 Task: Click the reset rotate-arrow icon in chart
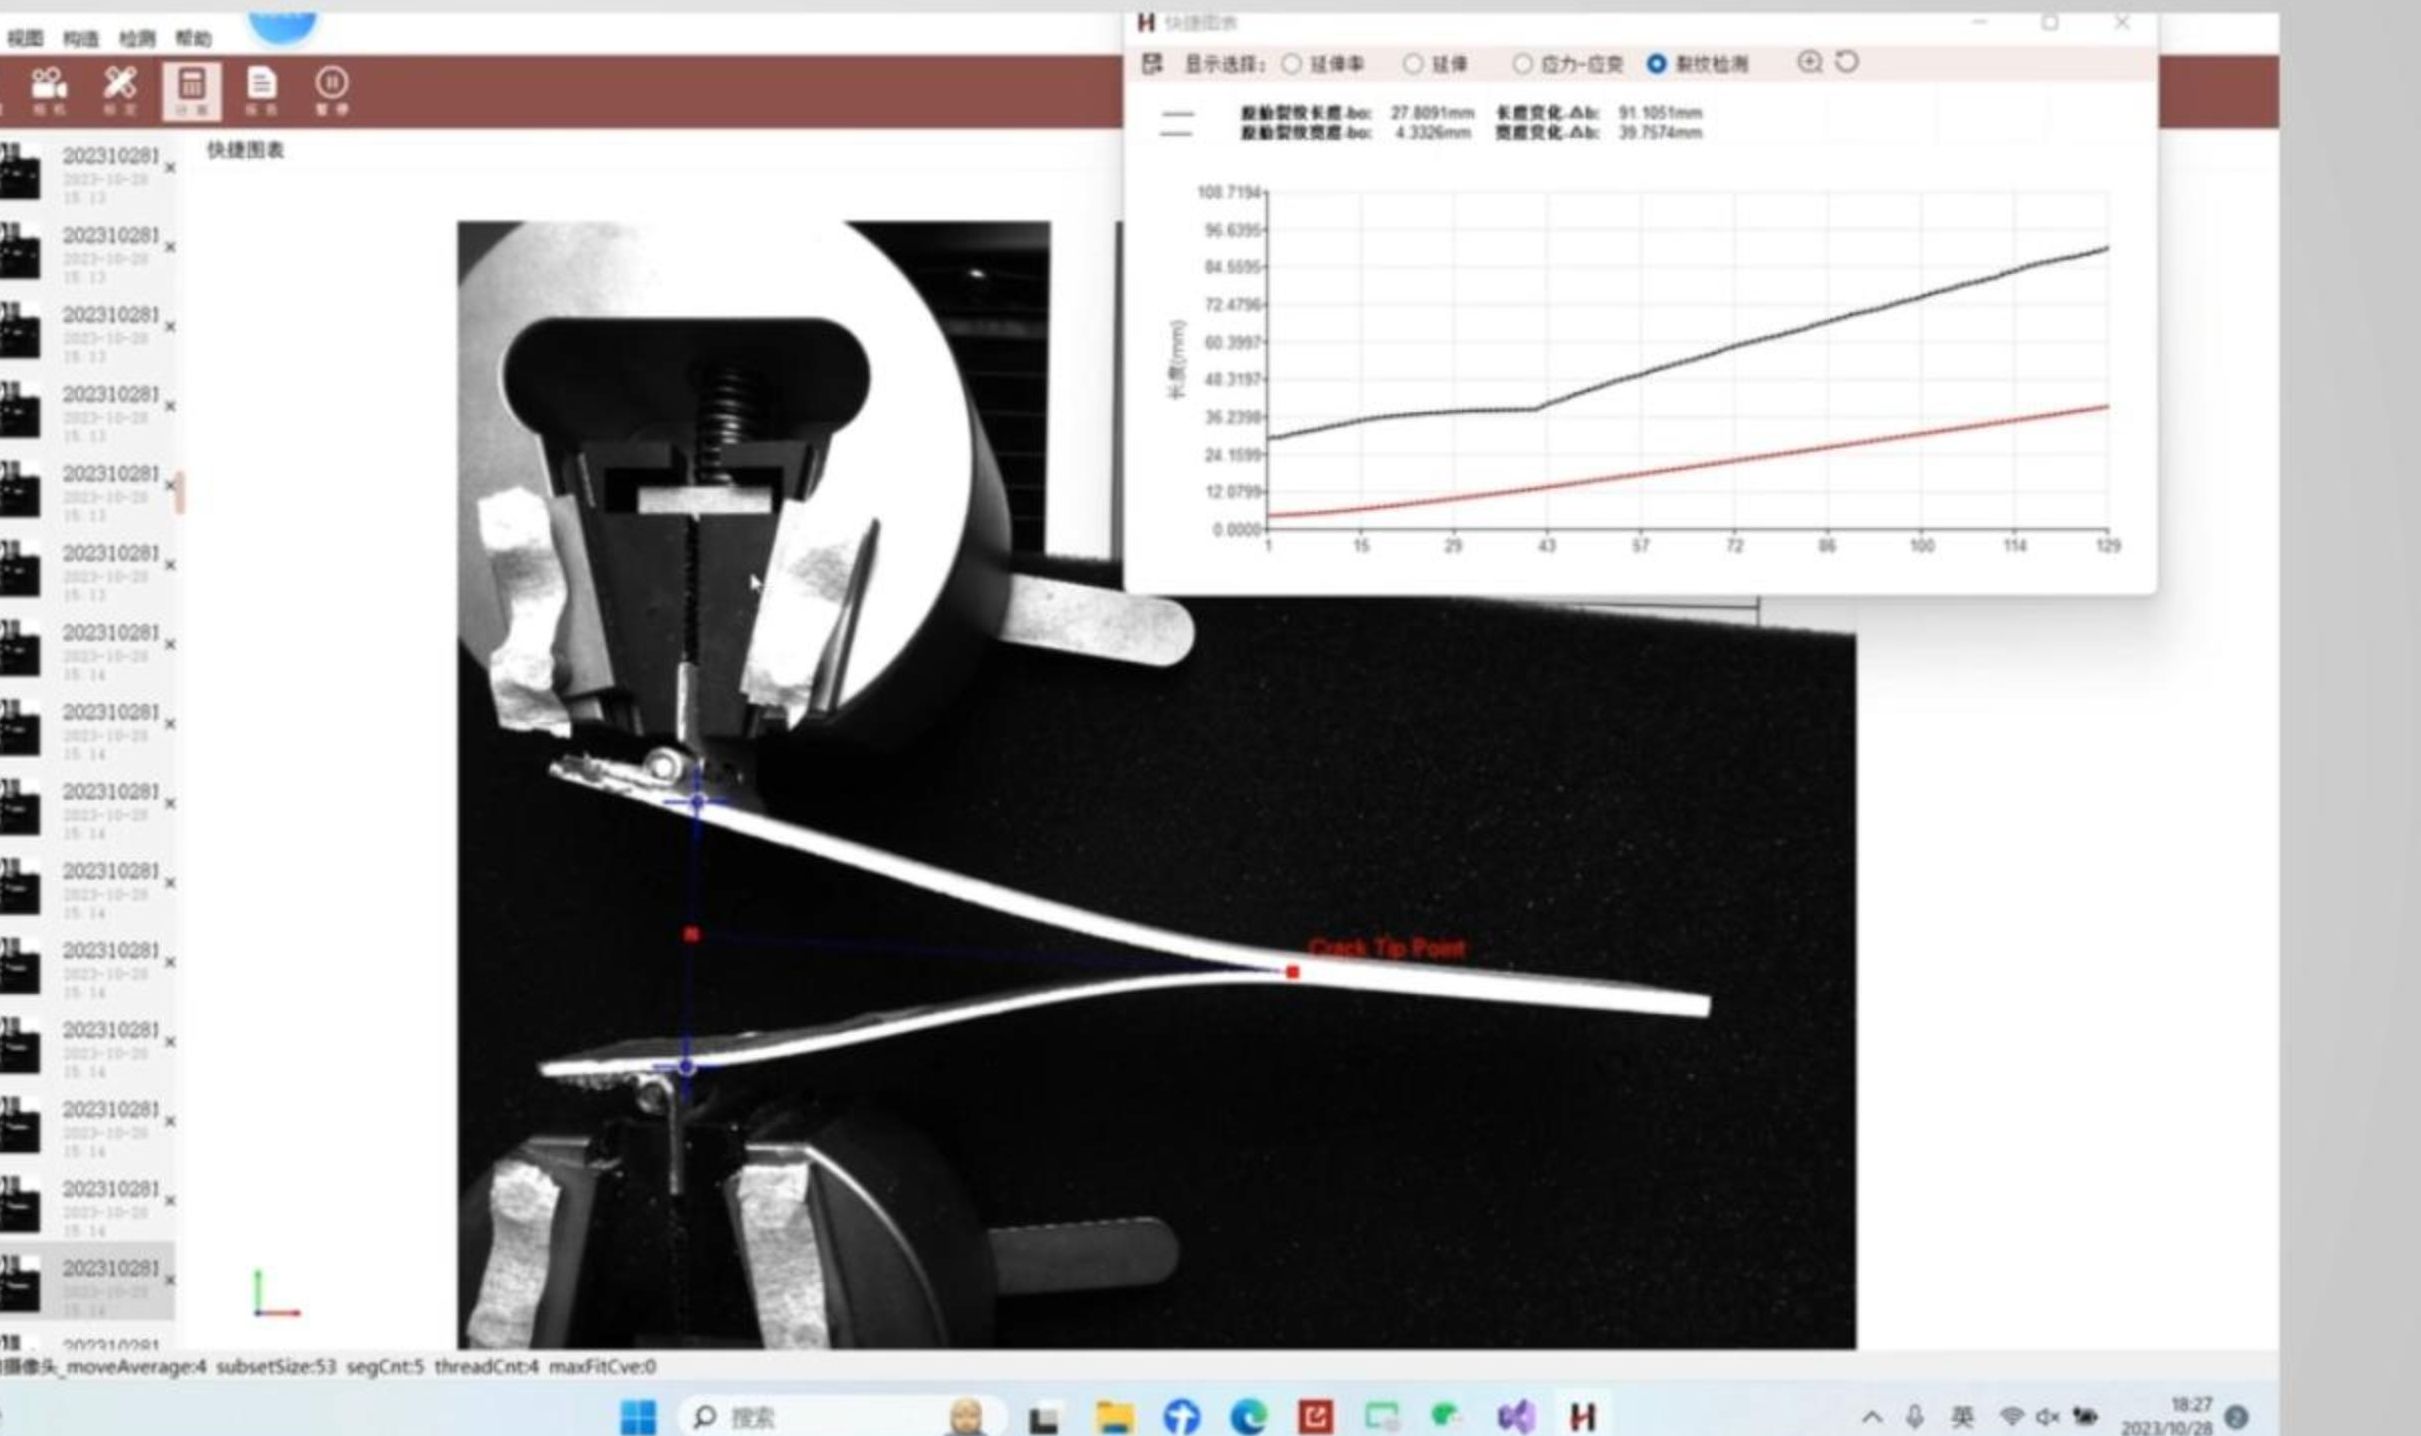tap(1847, 62)
